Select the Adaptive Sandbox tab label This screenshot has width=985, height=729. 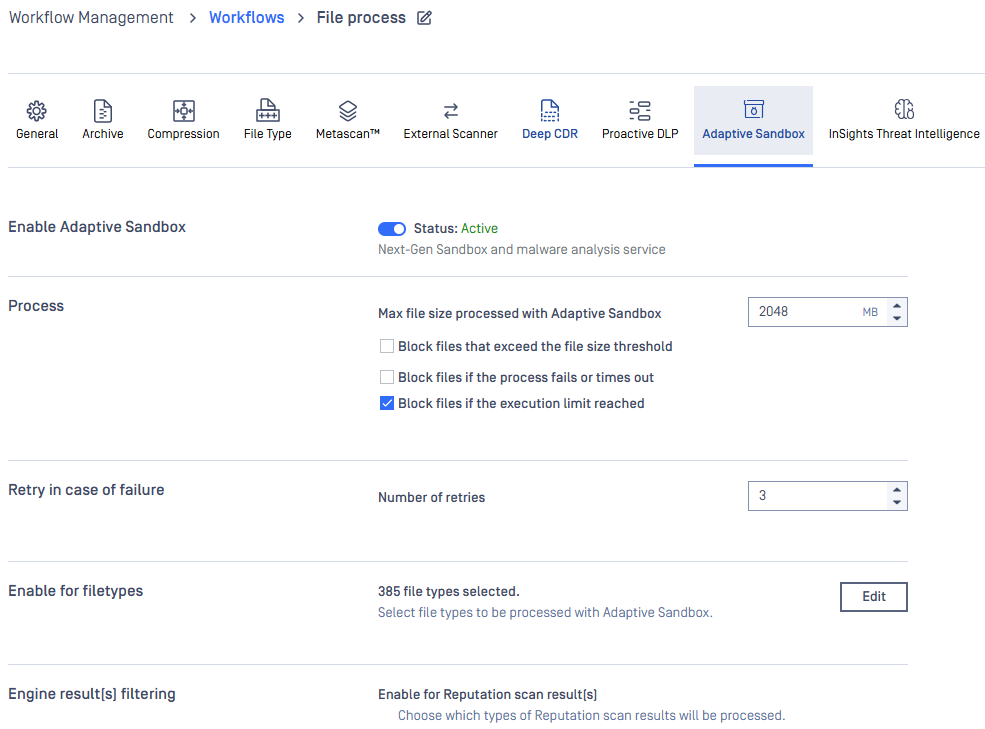point(753,134)
